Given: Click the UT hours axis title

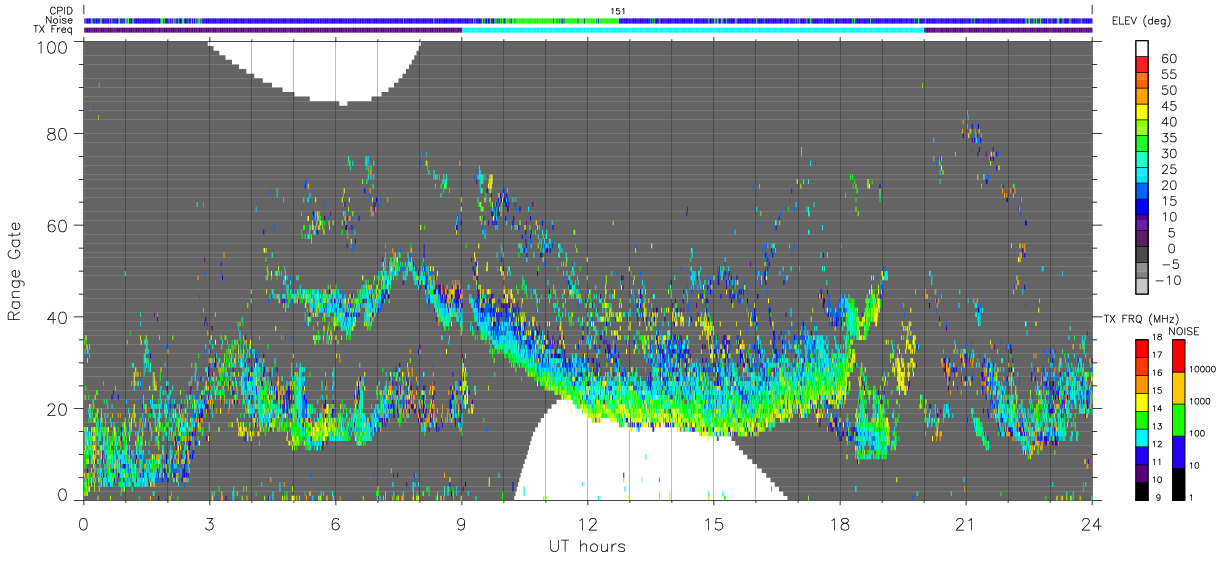Looking at the screenshot, I should coord(587,546).
